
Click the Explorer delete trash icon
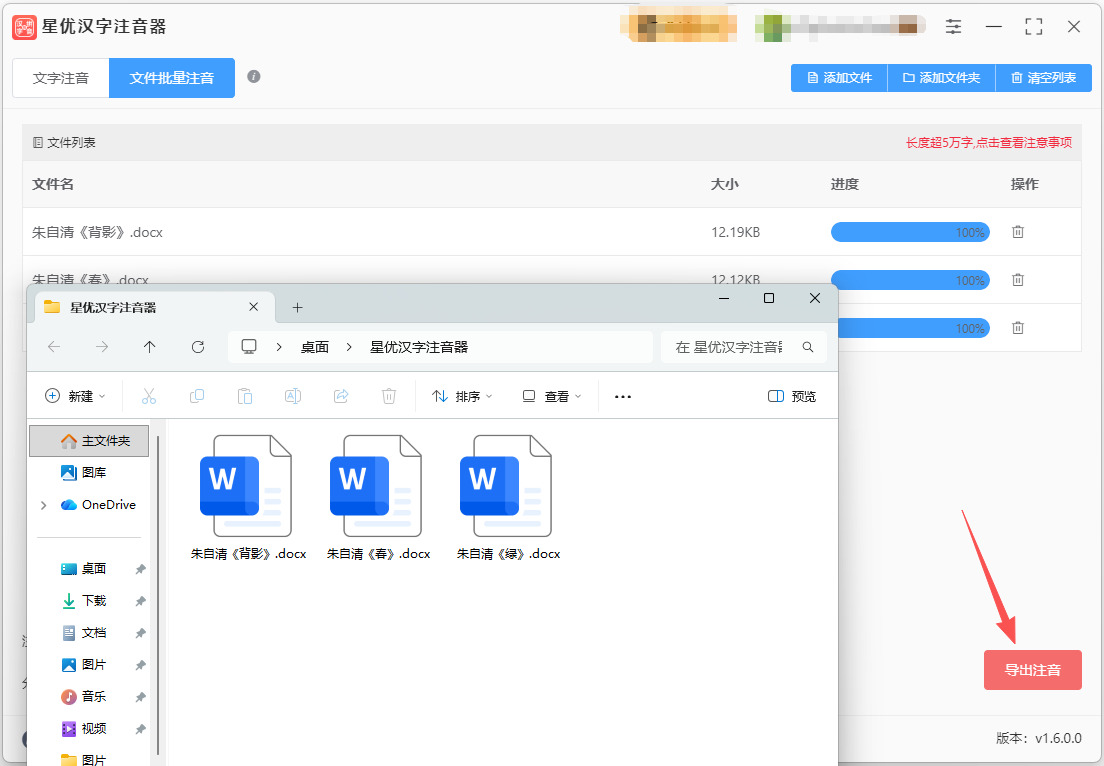coord(389,396)
